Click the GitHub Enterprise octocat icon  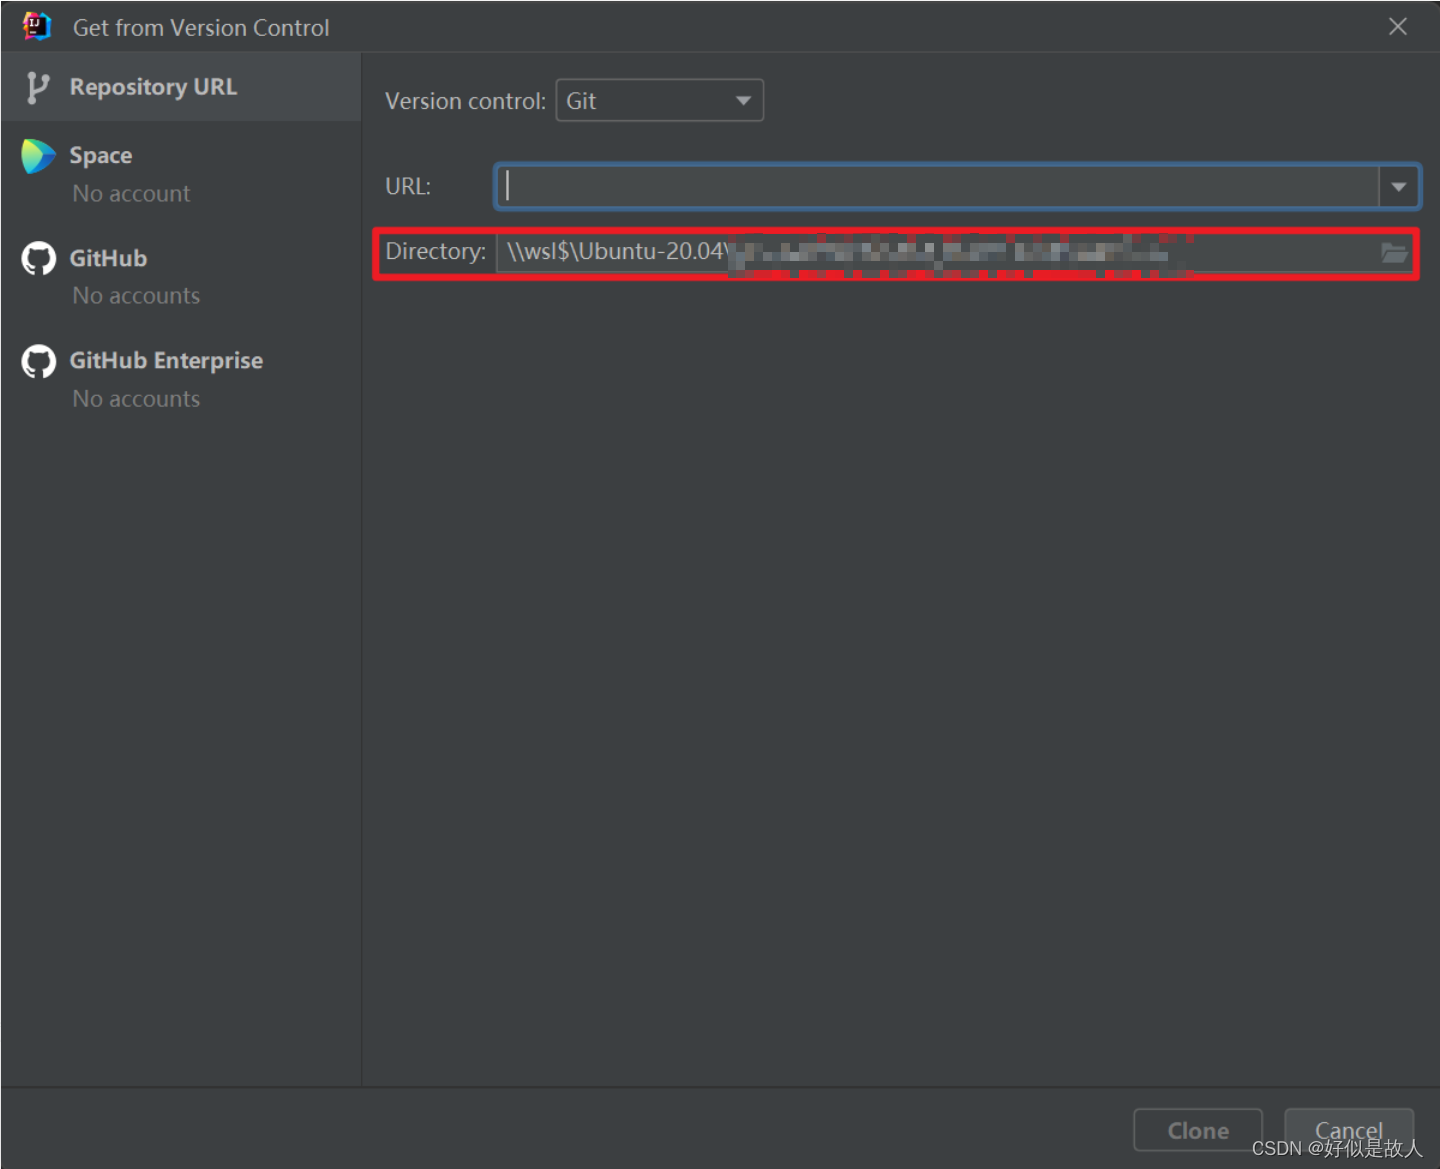coord(37,361)
